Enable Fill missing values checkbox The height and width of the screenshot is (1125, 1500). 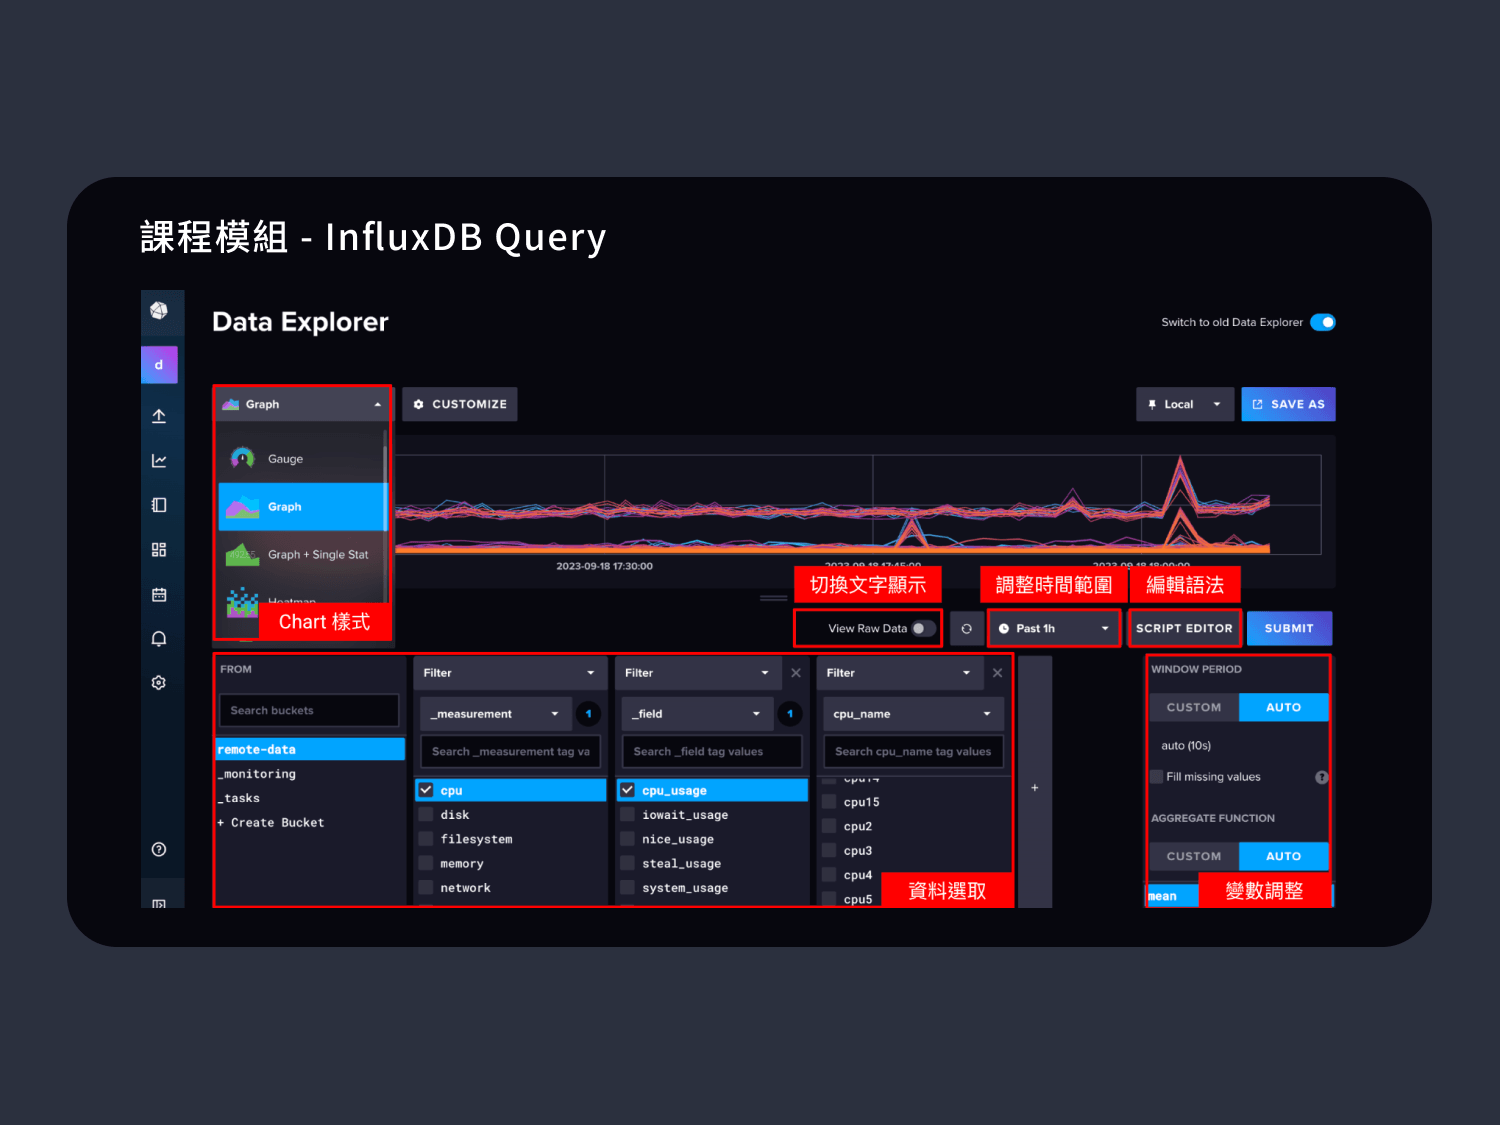tap(1157, 777)
